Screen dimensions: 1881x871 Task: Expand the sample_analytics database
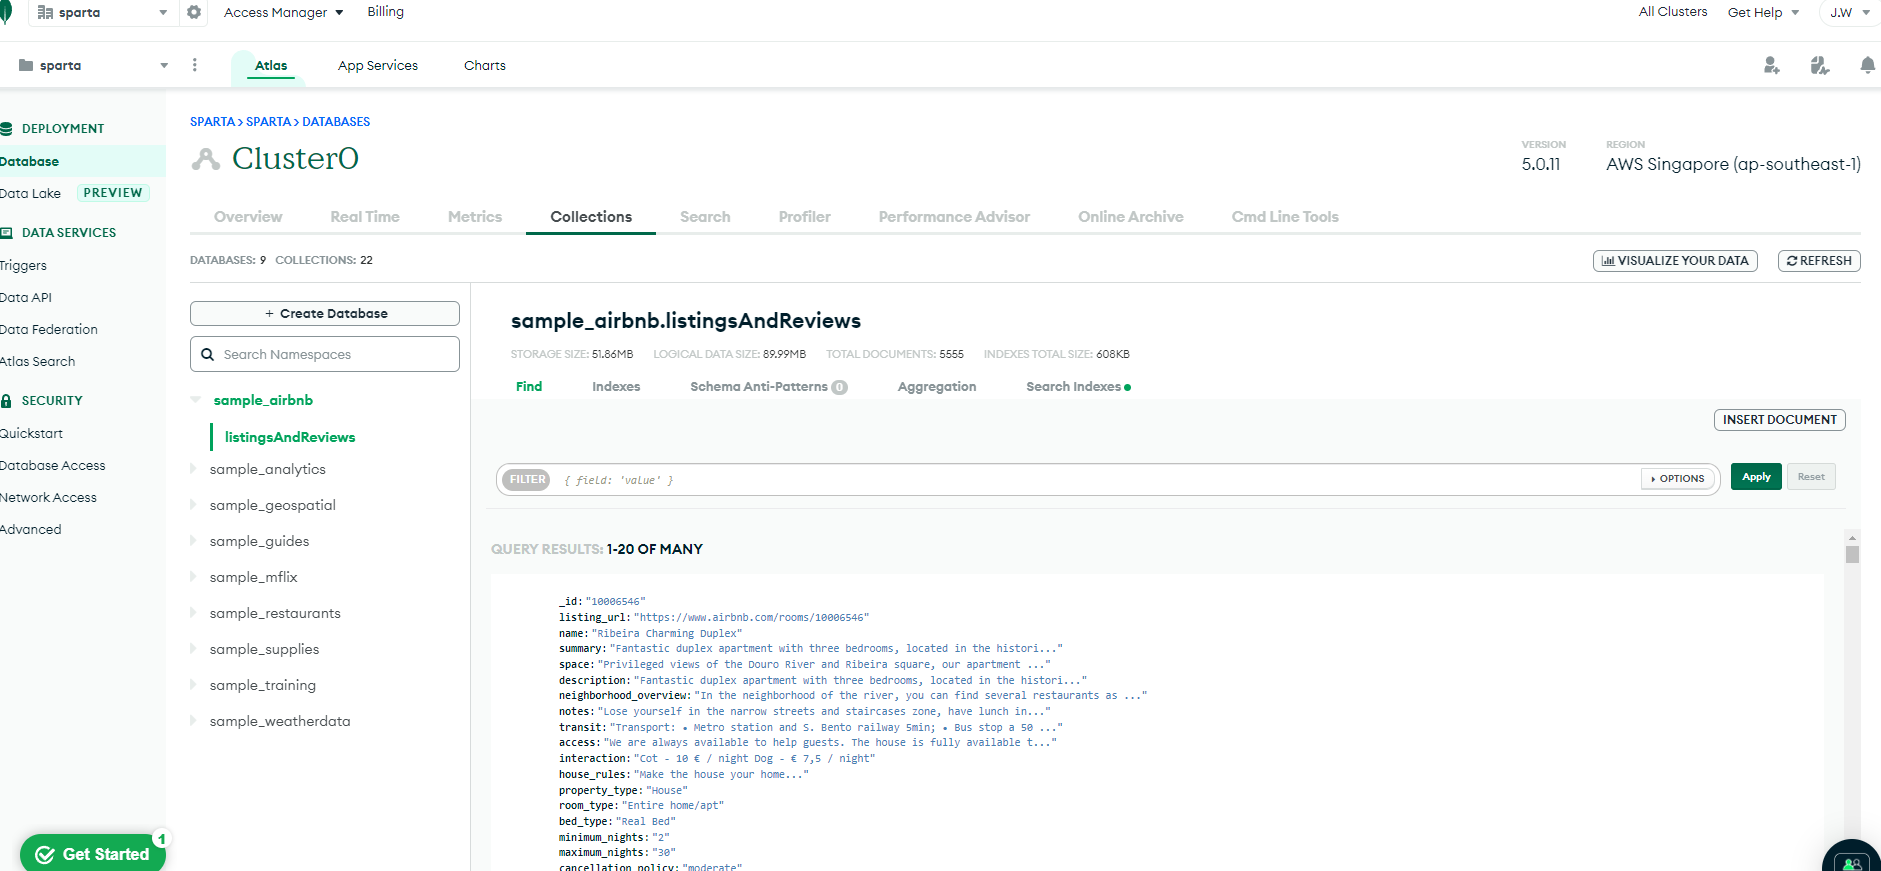(194, 469)
